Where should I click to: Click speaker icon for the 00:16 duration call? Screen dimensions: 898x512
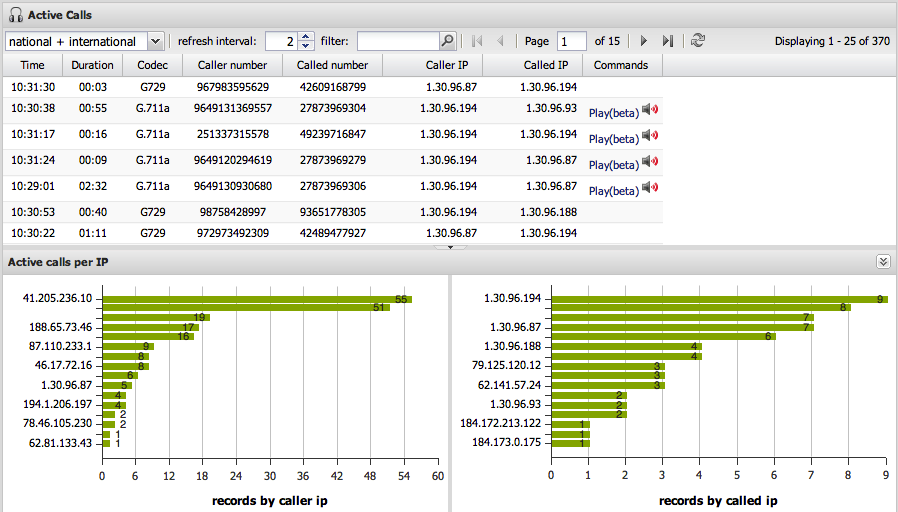point(650,135)
